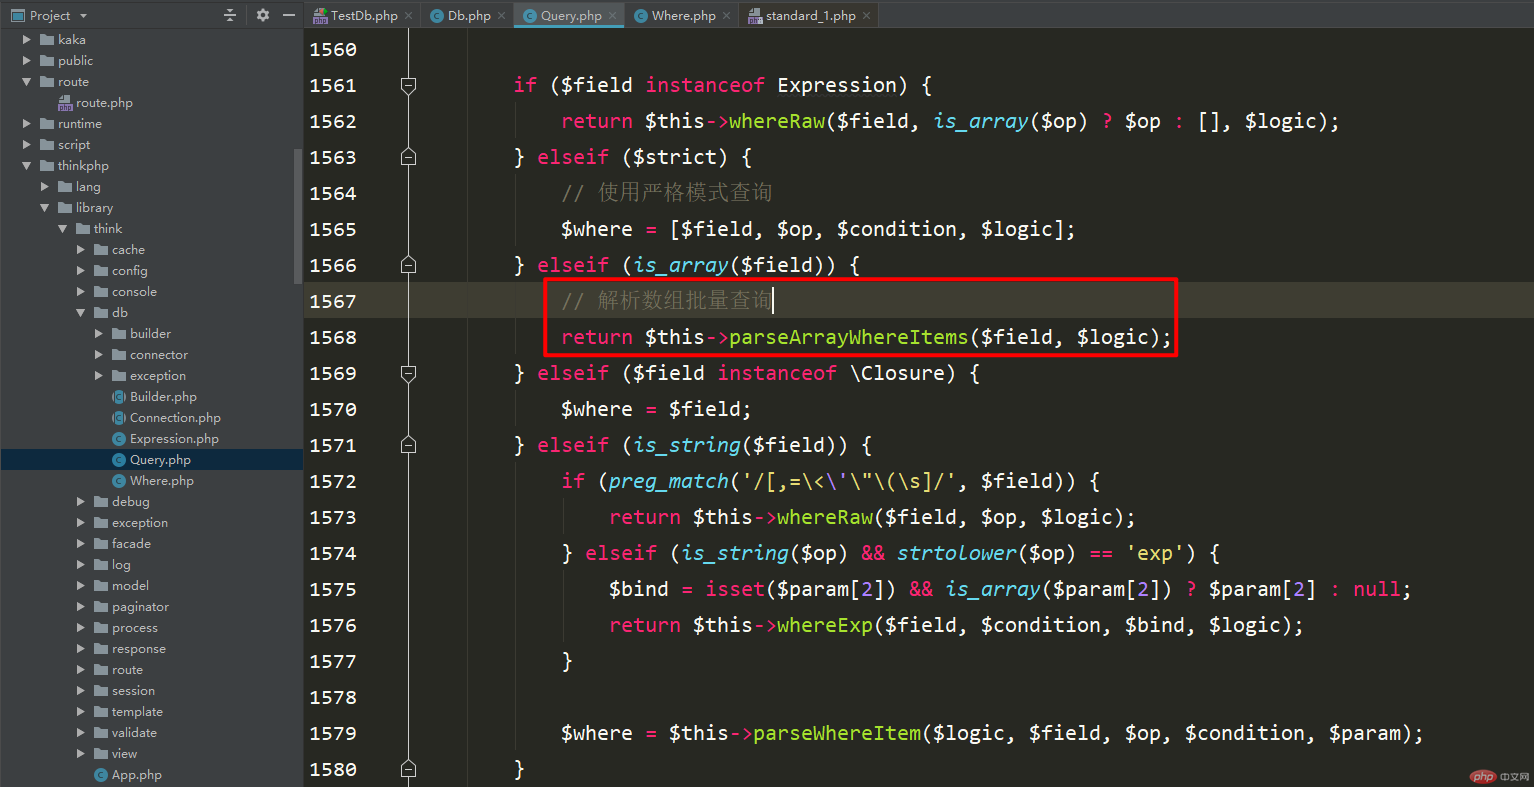This screenshot has width=1534, height=787.
Task: Expand the kaka folder
Action: pos(27,40)
